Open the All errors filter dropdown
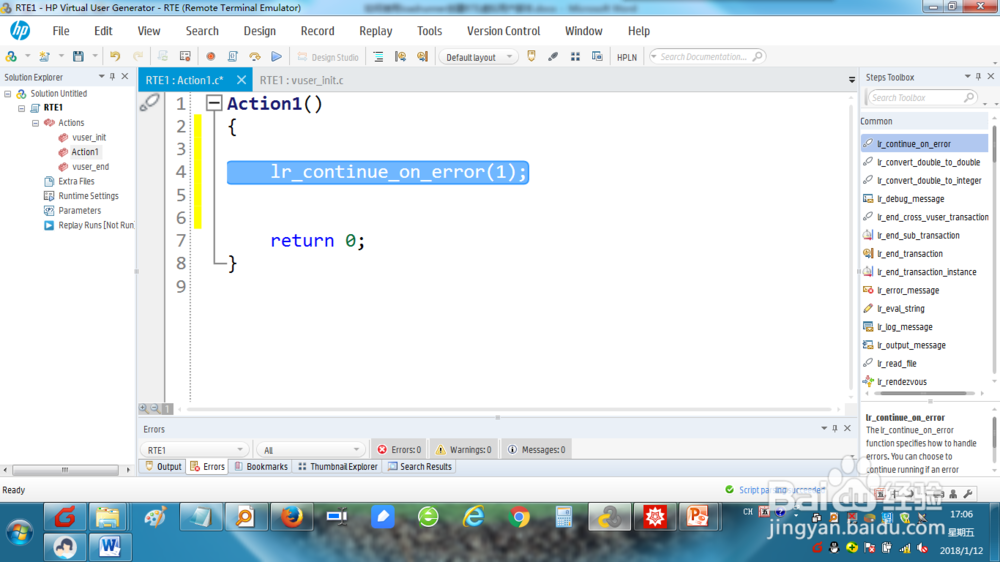Image resolution: width=1000 pixels, height=562 pixels. click(310, 450)
